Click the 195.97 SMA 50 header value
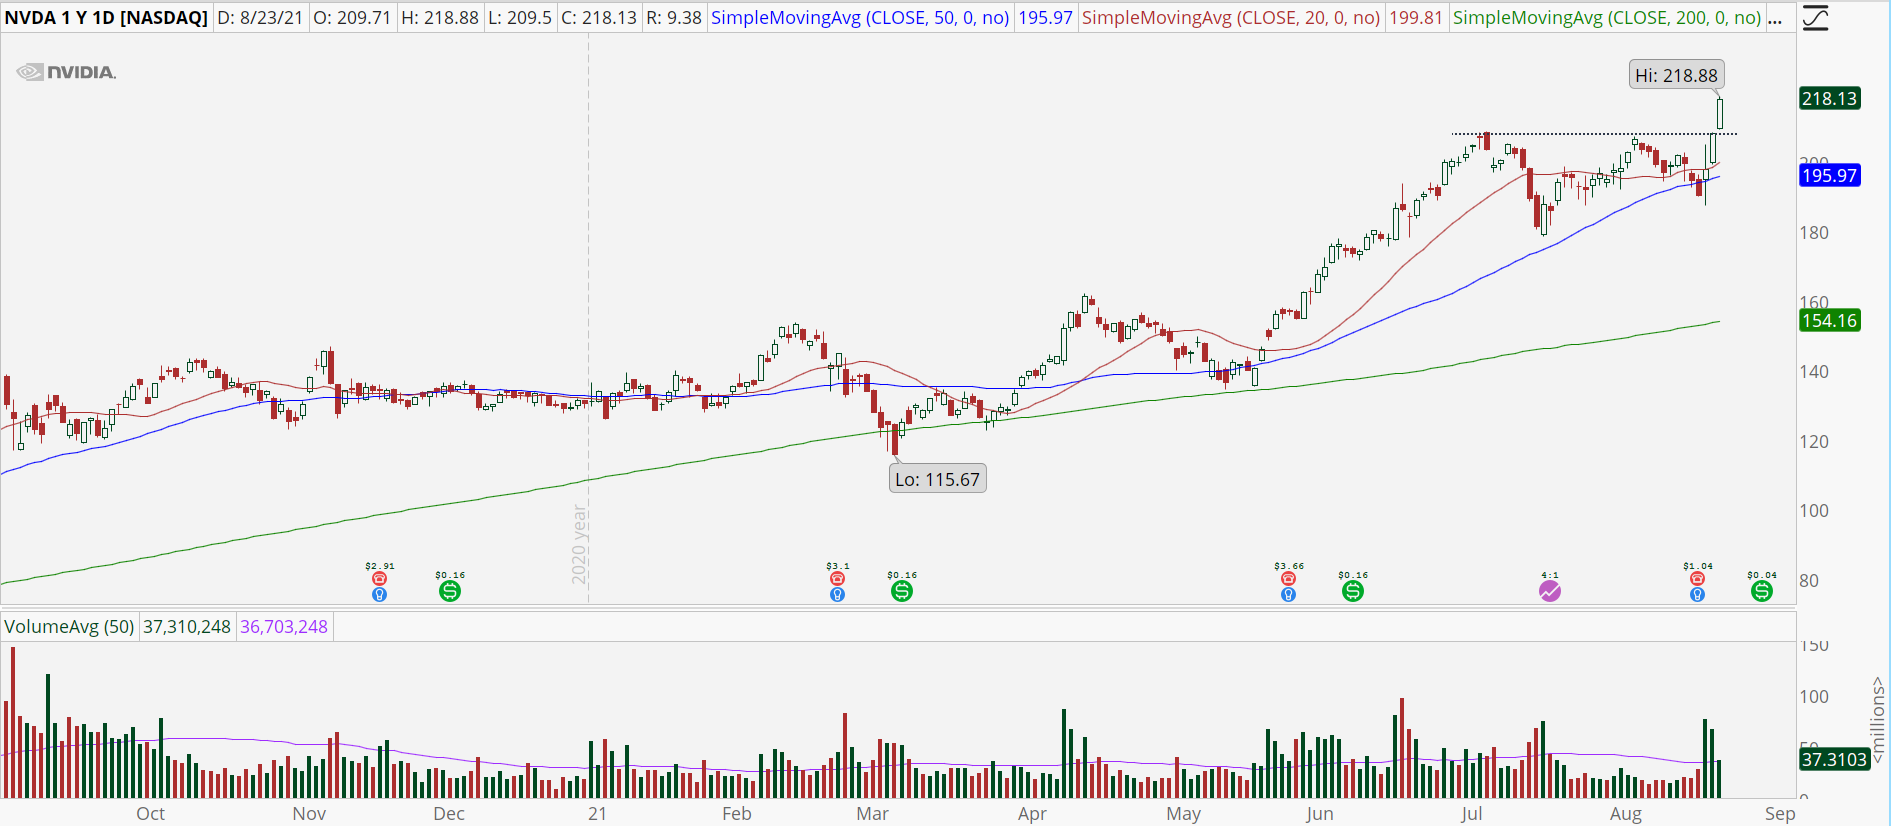This screenshot has width=1891, height=826. [1045, 18]
